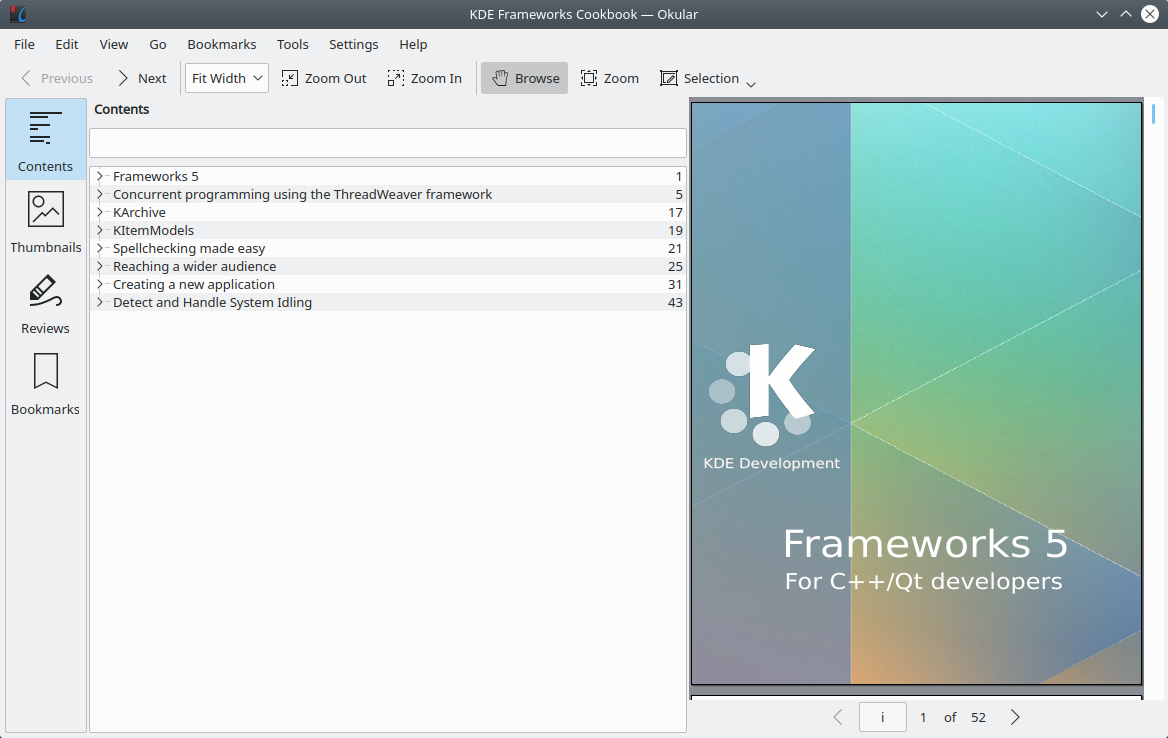Expand the Spellchecking made easy chapter
The image size is (1168, 738).
[x=100, y=248]
